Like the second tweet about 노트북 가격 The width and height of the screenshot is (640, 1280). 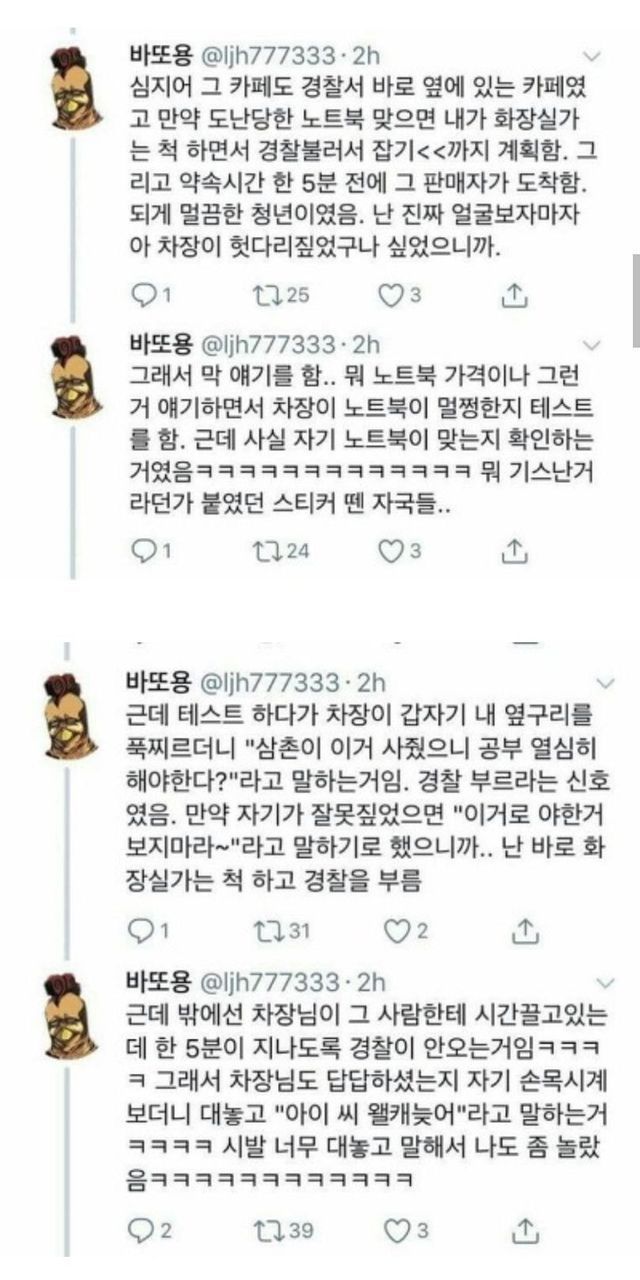pos(402,550)
